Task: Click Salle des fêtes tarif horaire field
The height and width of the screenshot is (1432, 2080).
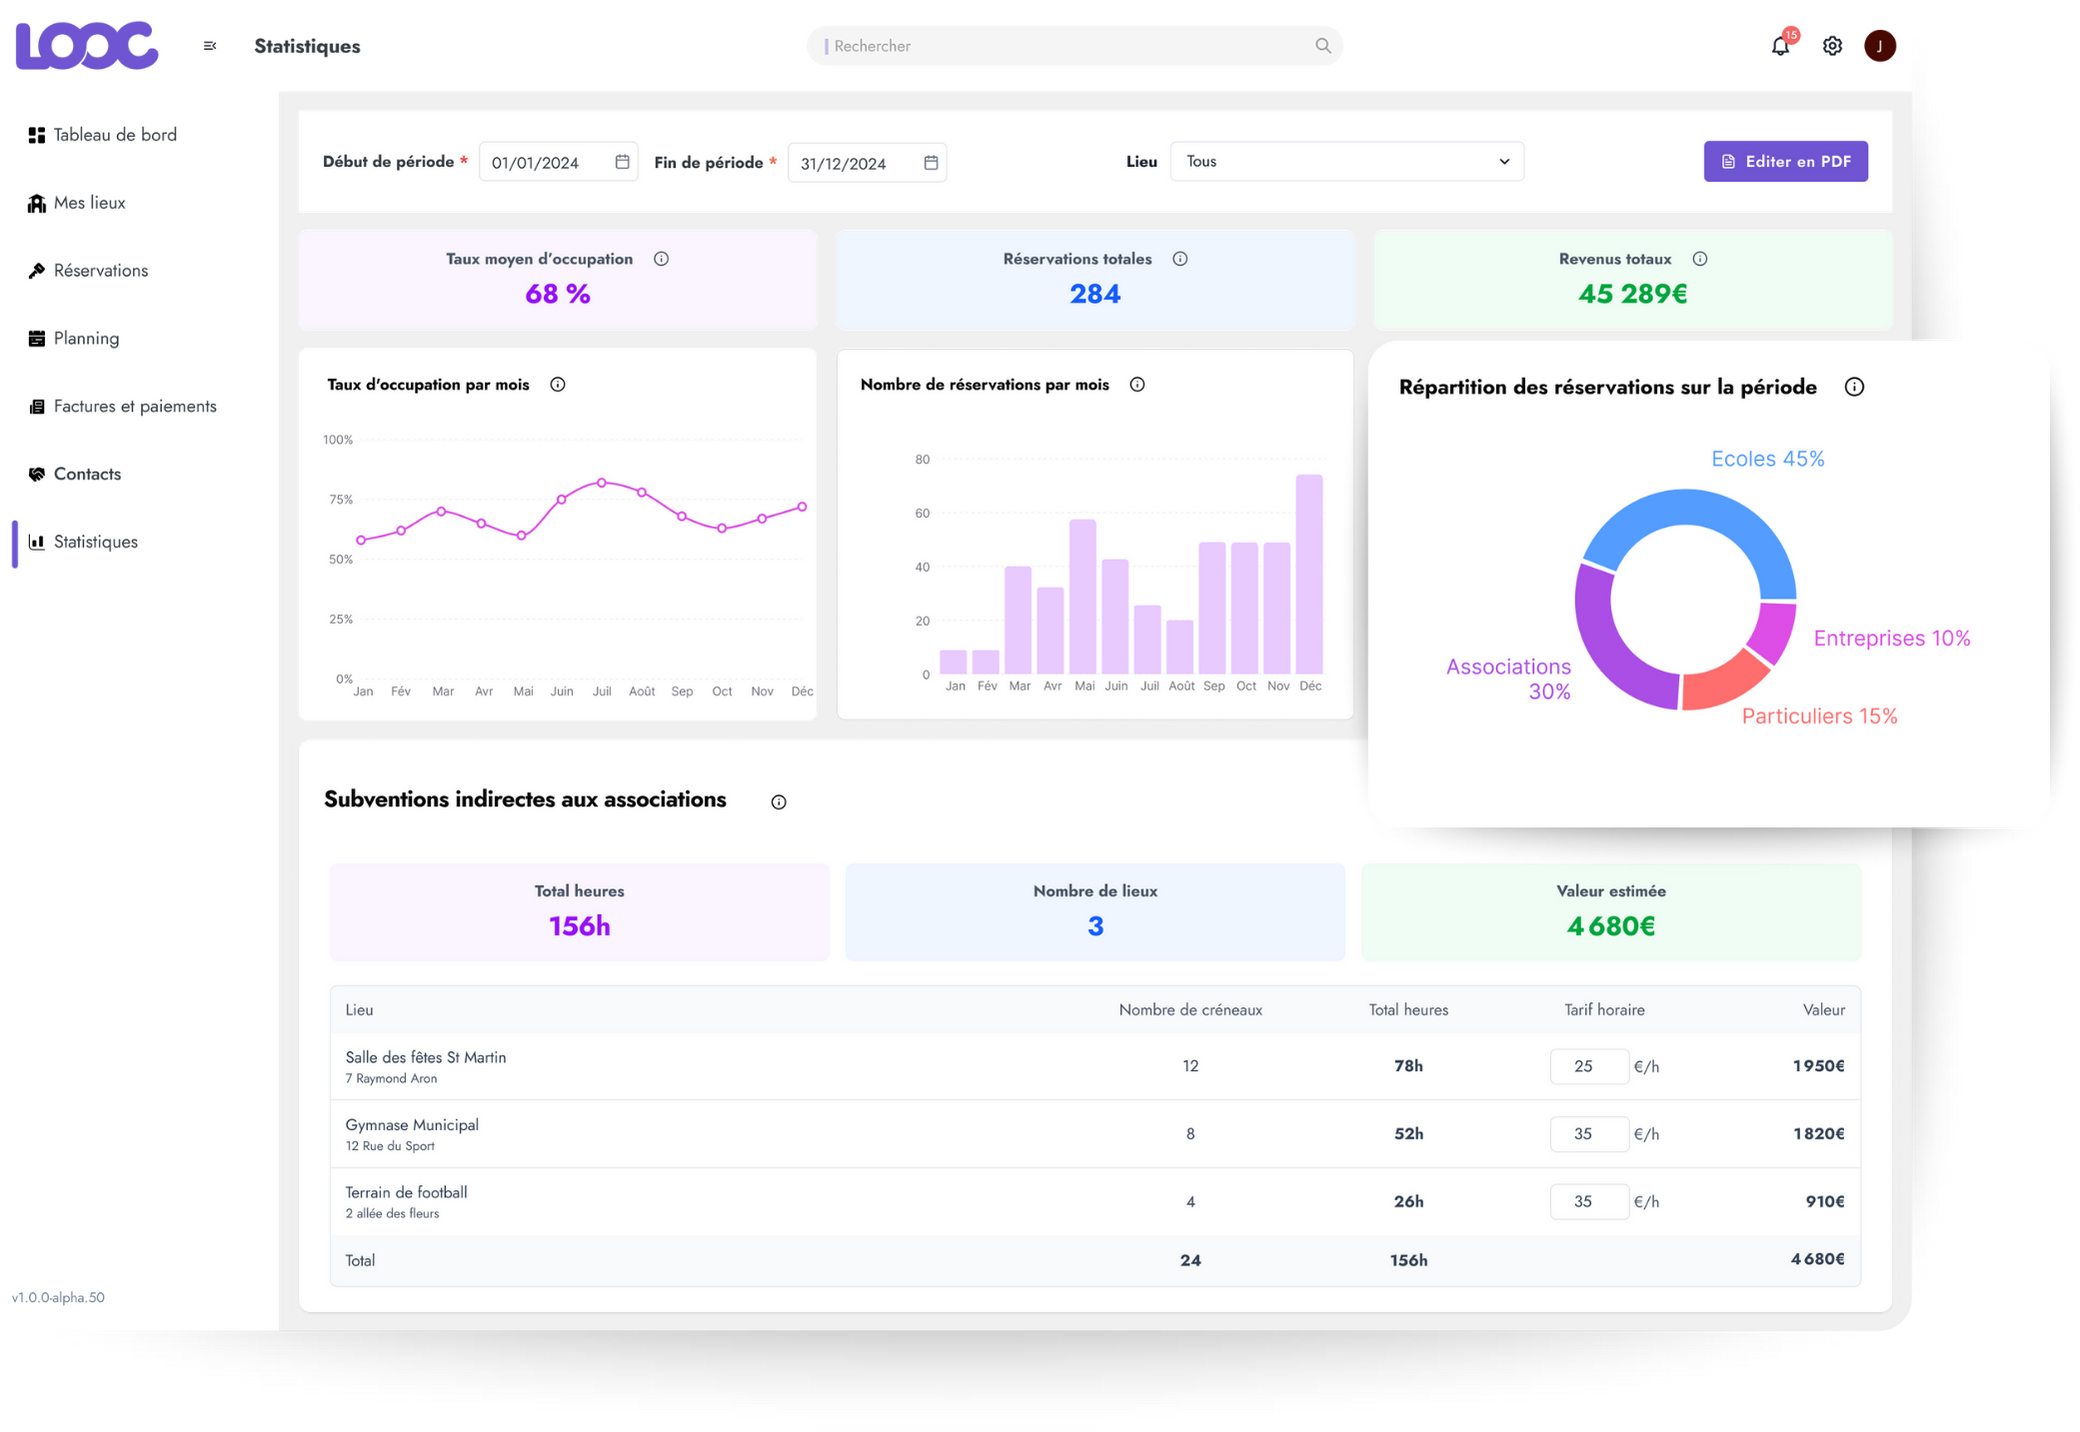Action: [1588, 1066]
